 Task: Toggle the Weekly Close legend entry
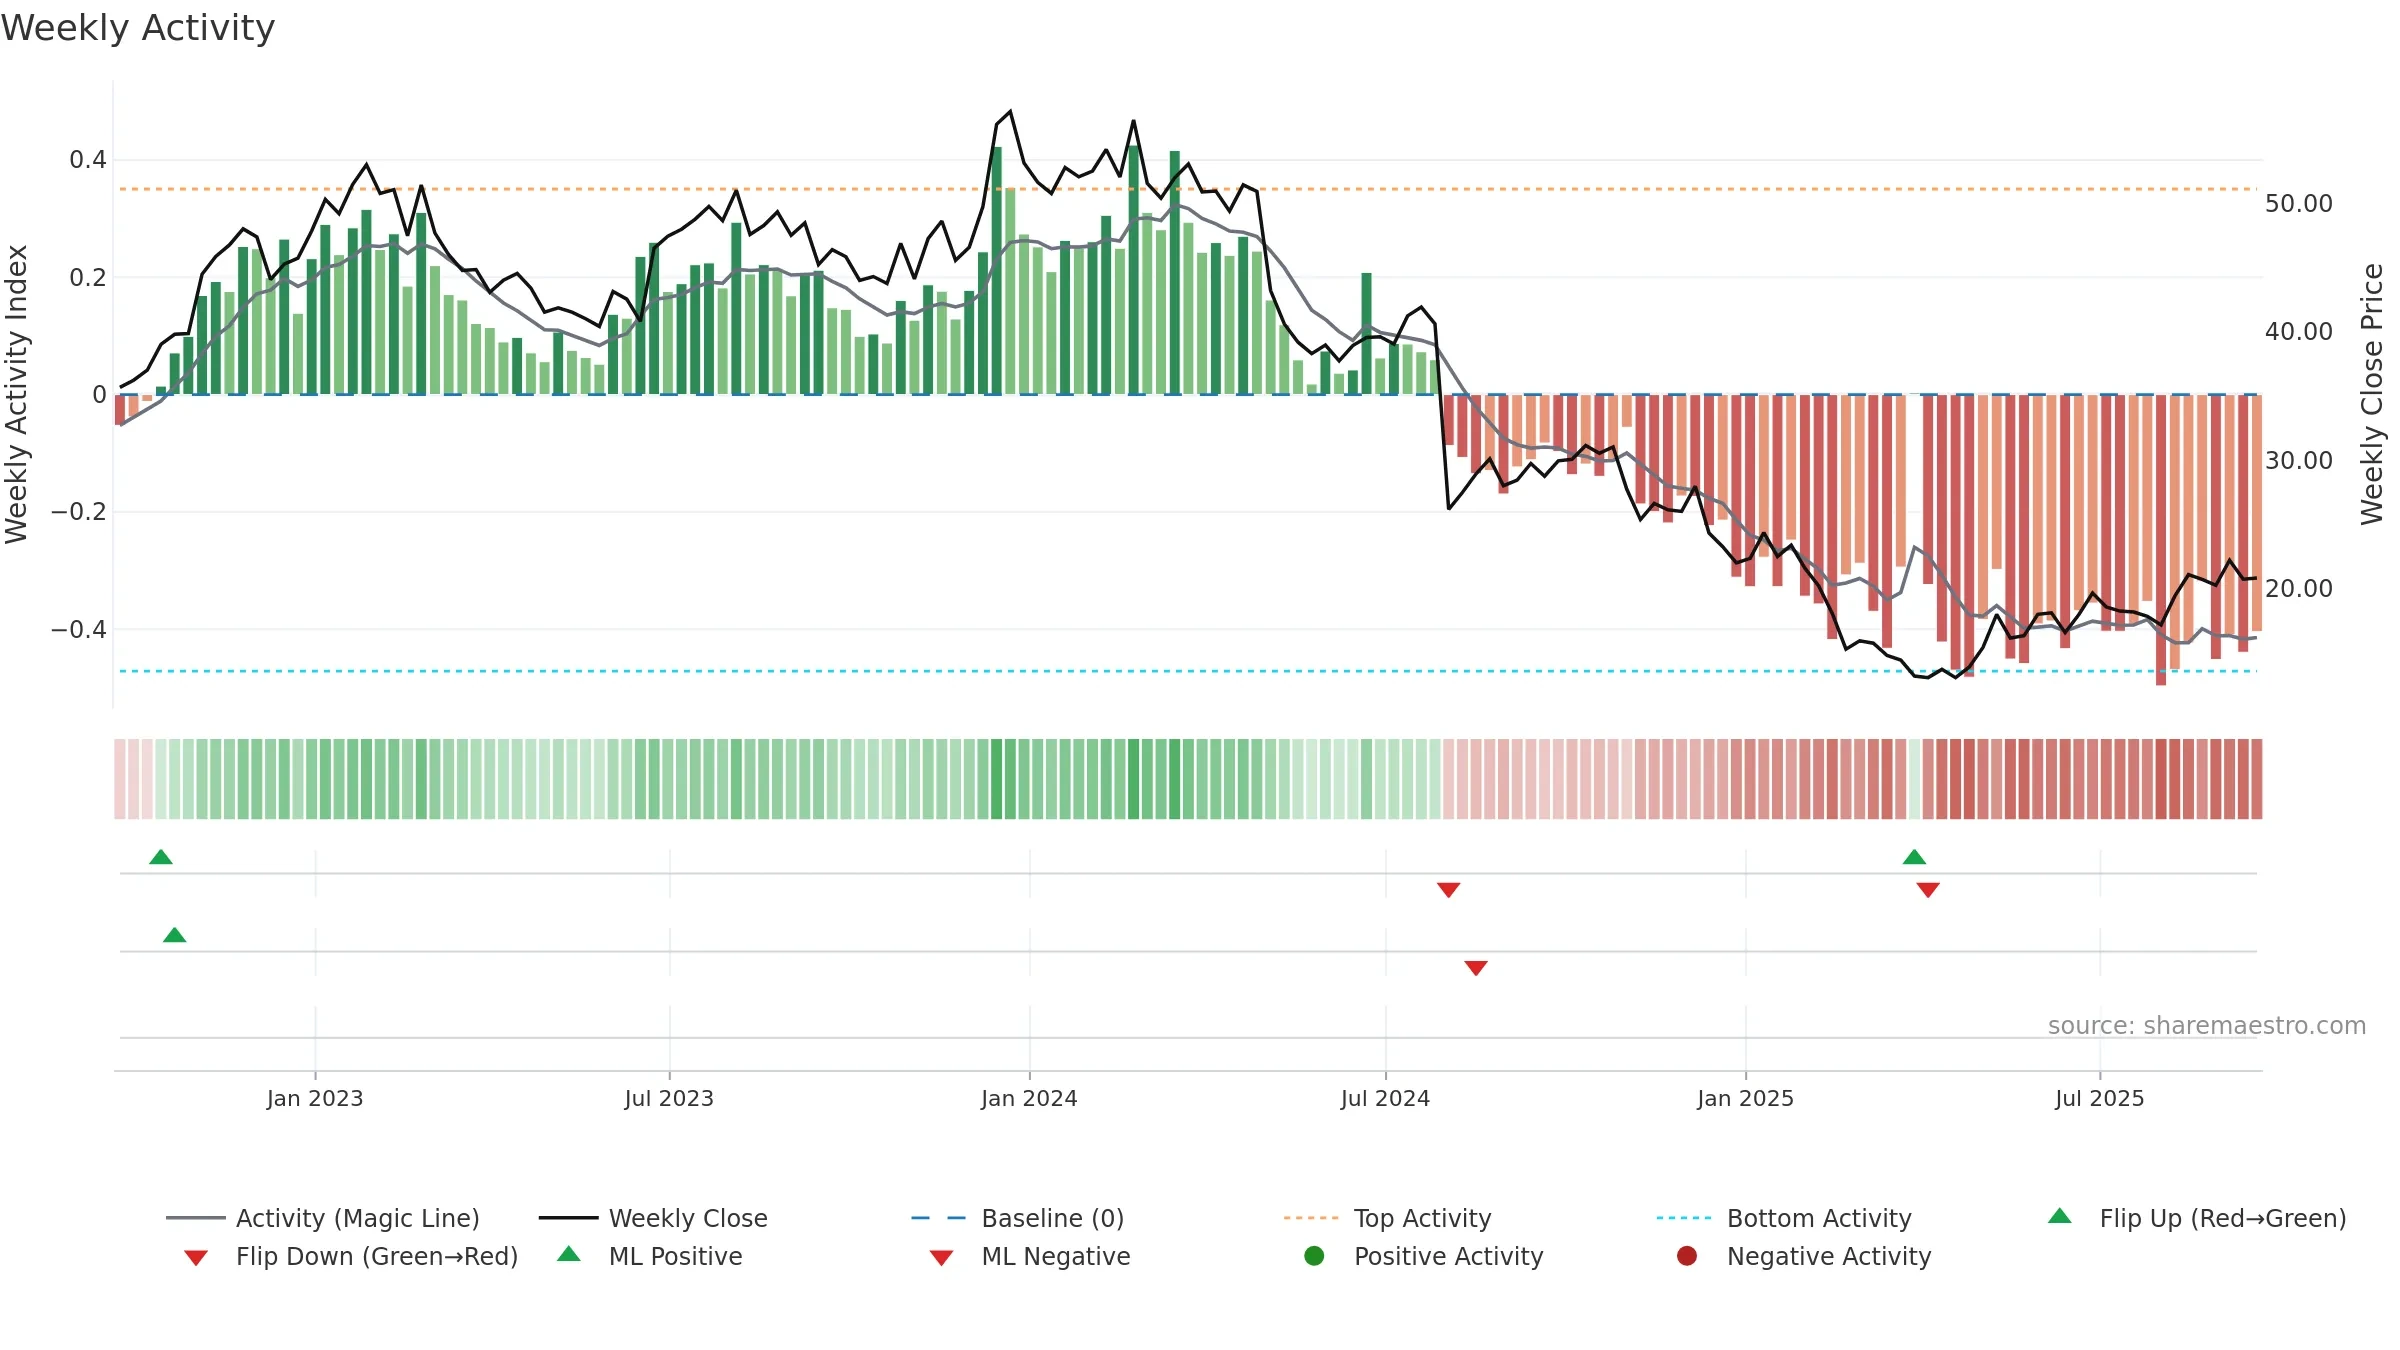pyautogui.click(x=653, y=1218)
